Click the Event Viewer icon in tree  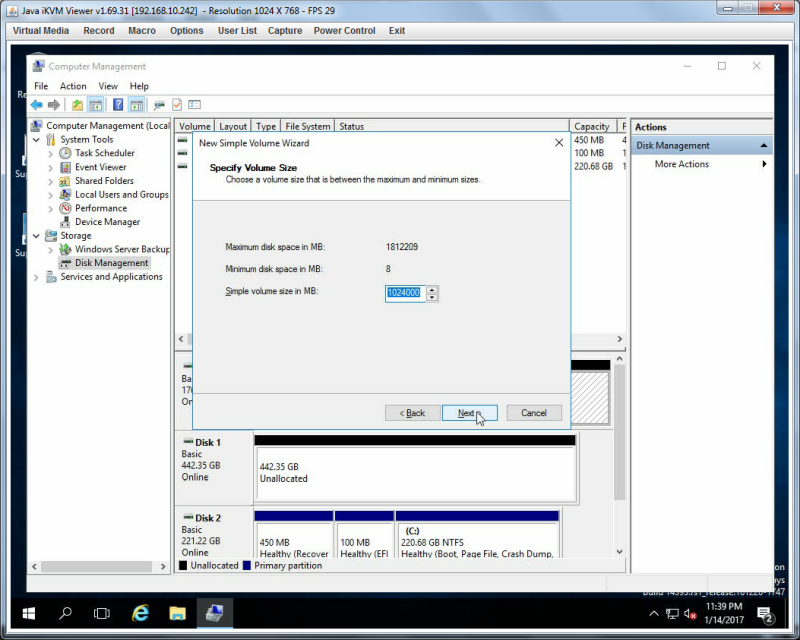(x=65, y=167)
